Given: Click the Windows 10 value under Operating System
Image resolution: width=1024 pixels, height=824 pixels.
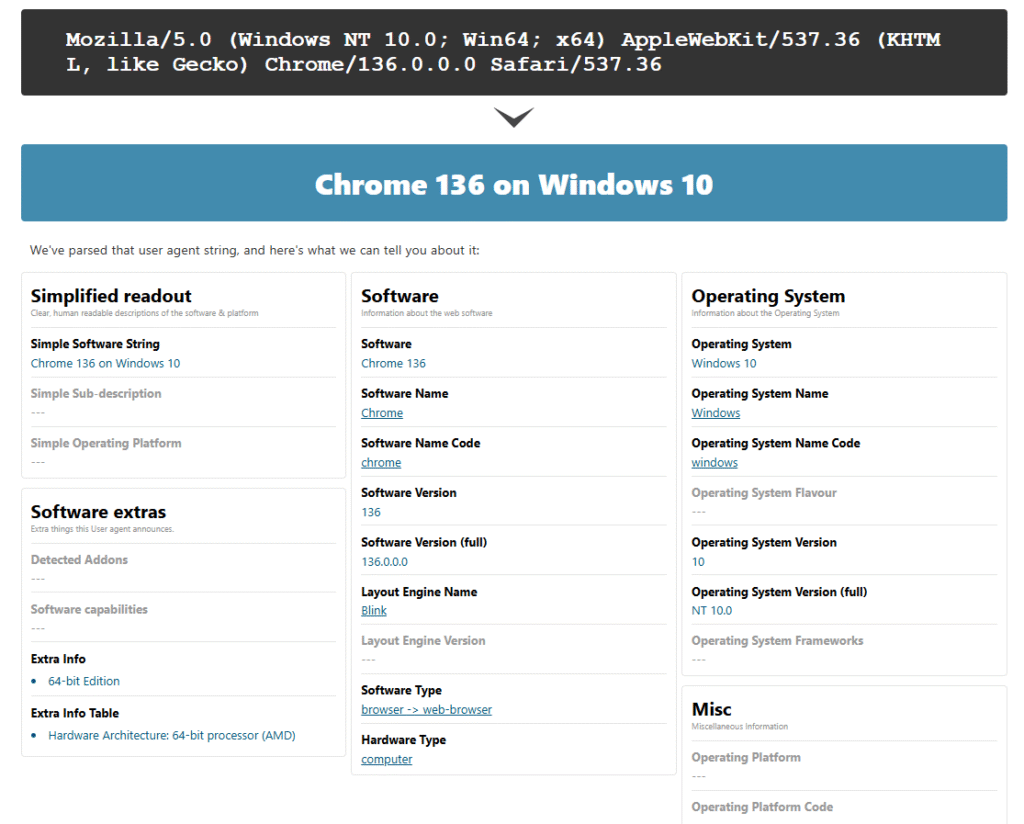Looking at the screenshot, I should [x=724, y=363].
